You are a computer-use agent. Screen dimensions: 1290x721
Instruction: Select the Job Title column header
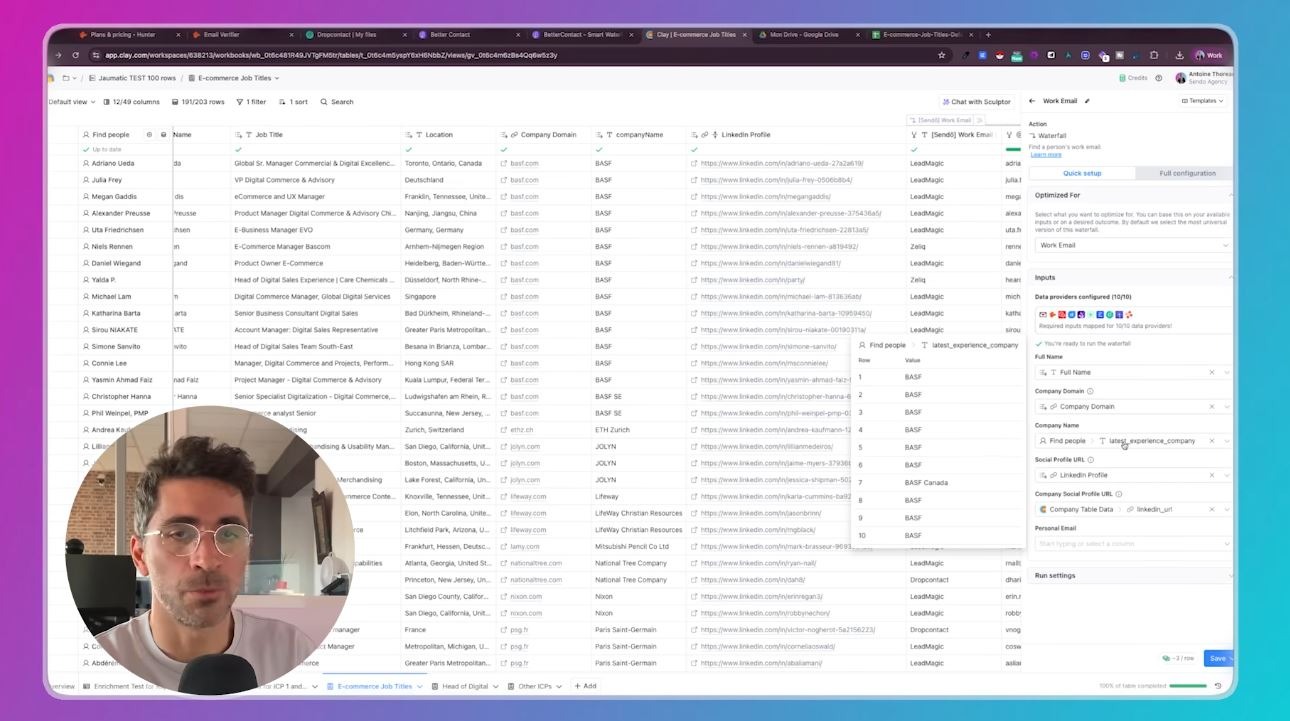point(316,134)
